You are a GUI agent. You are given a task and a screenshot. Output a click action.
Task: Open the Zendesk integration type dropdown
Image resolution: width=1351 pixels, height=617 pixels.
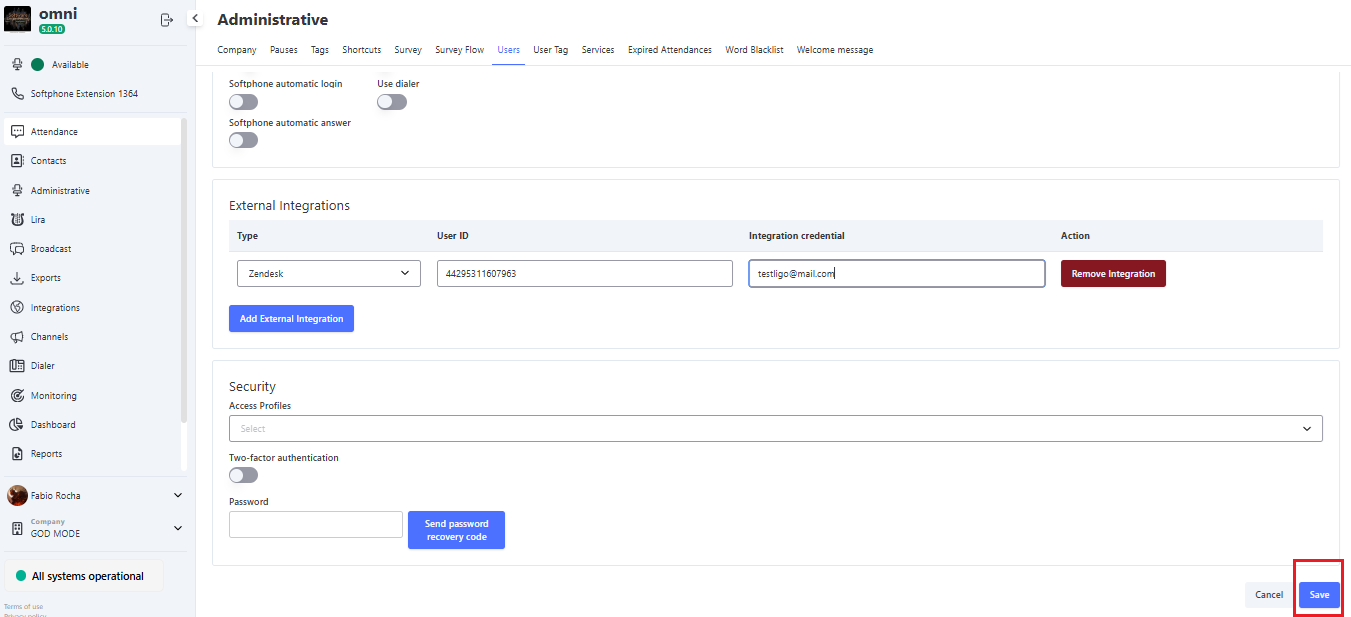(329, 273)
